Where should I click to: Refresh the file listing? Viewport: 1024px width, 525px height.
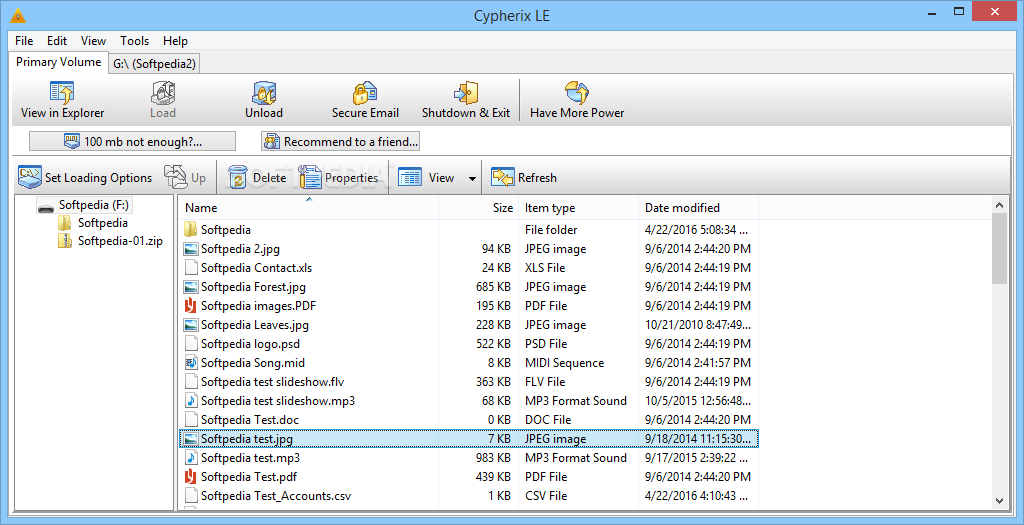pyautogui.click(x=524, y=178)
